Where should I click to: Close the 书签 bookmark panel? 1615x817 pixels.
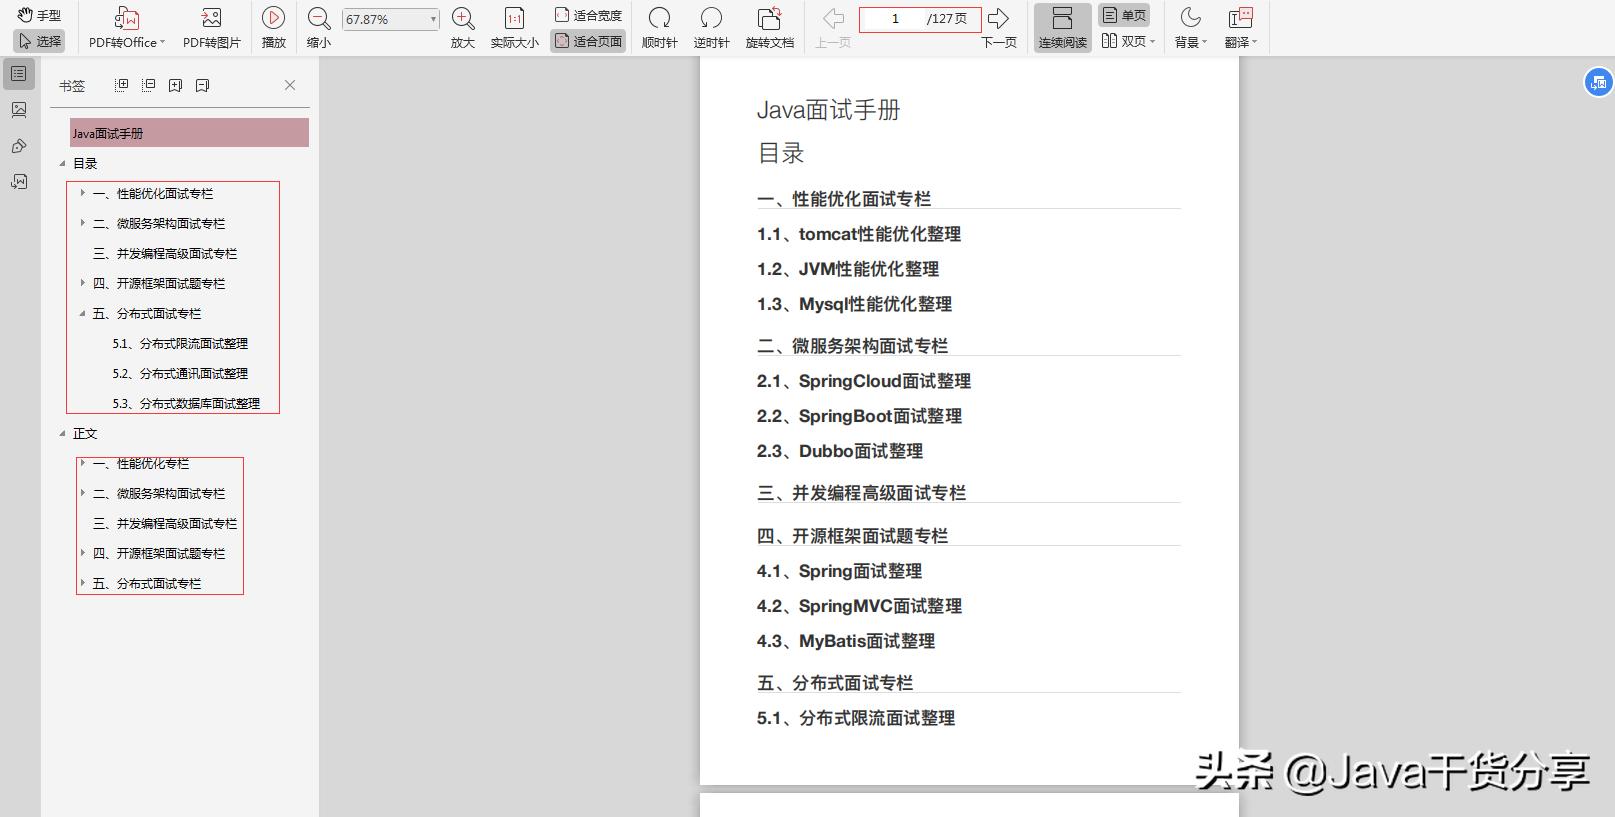tap(290, 85)
